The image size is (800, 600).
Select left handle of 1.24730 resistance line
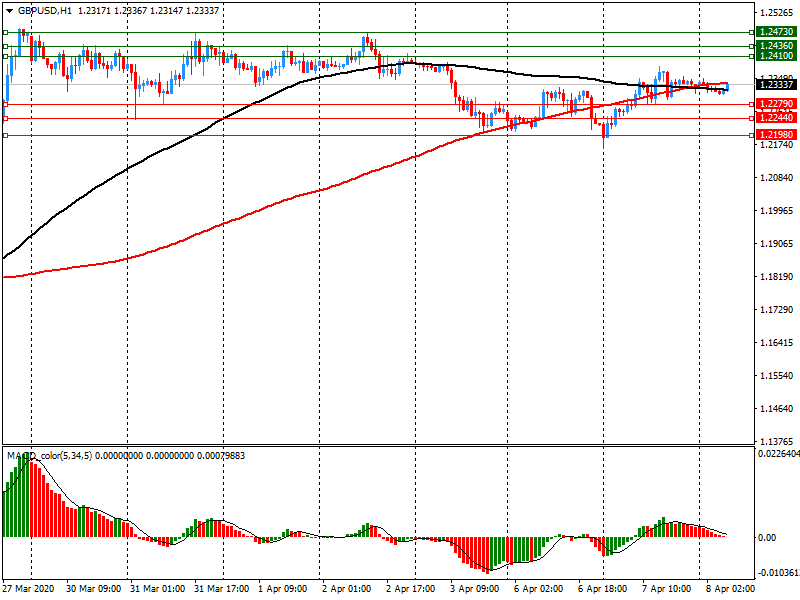tap(6, 33)
